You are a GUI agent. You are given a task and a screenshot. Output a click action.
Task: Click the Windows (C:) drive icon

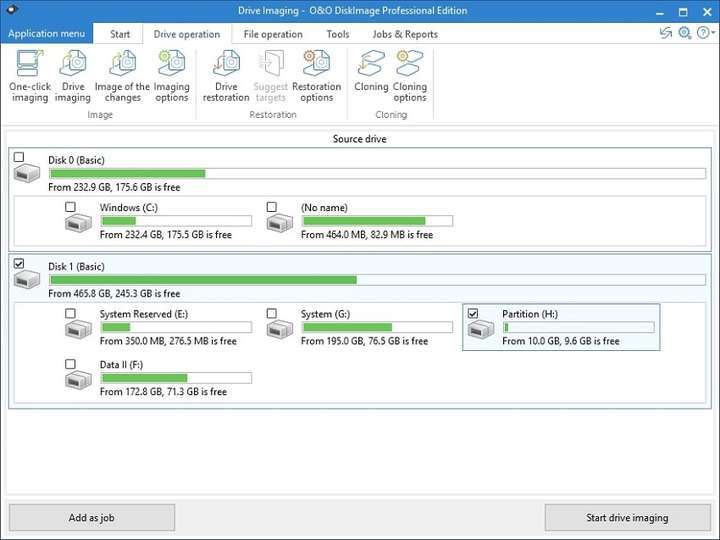pos(78,224)
